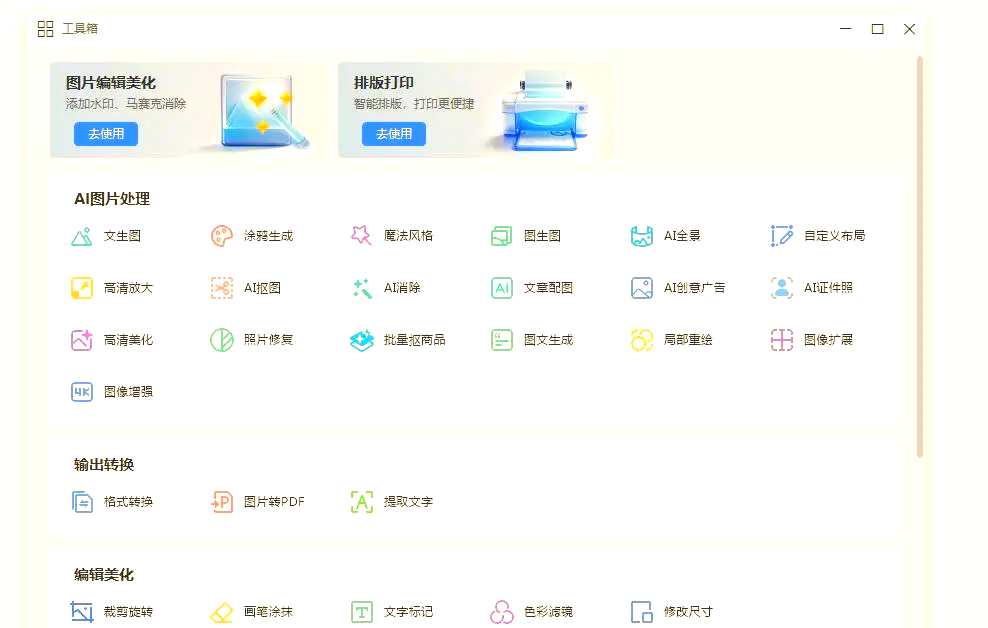Launch the 文章配图 AI icon

coord(502,288)
